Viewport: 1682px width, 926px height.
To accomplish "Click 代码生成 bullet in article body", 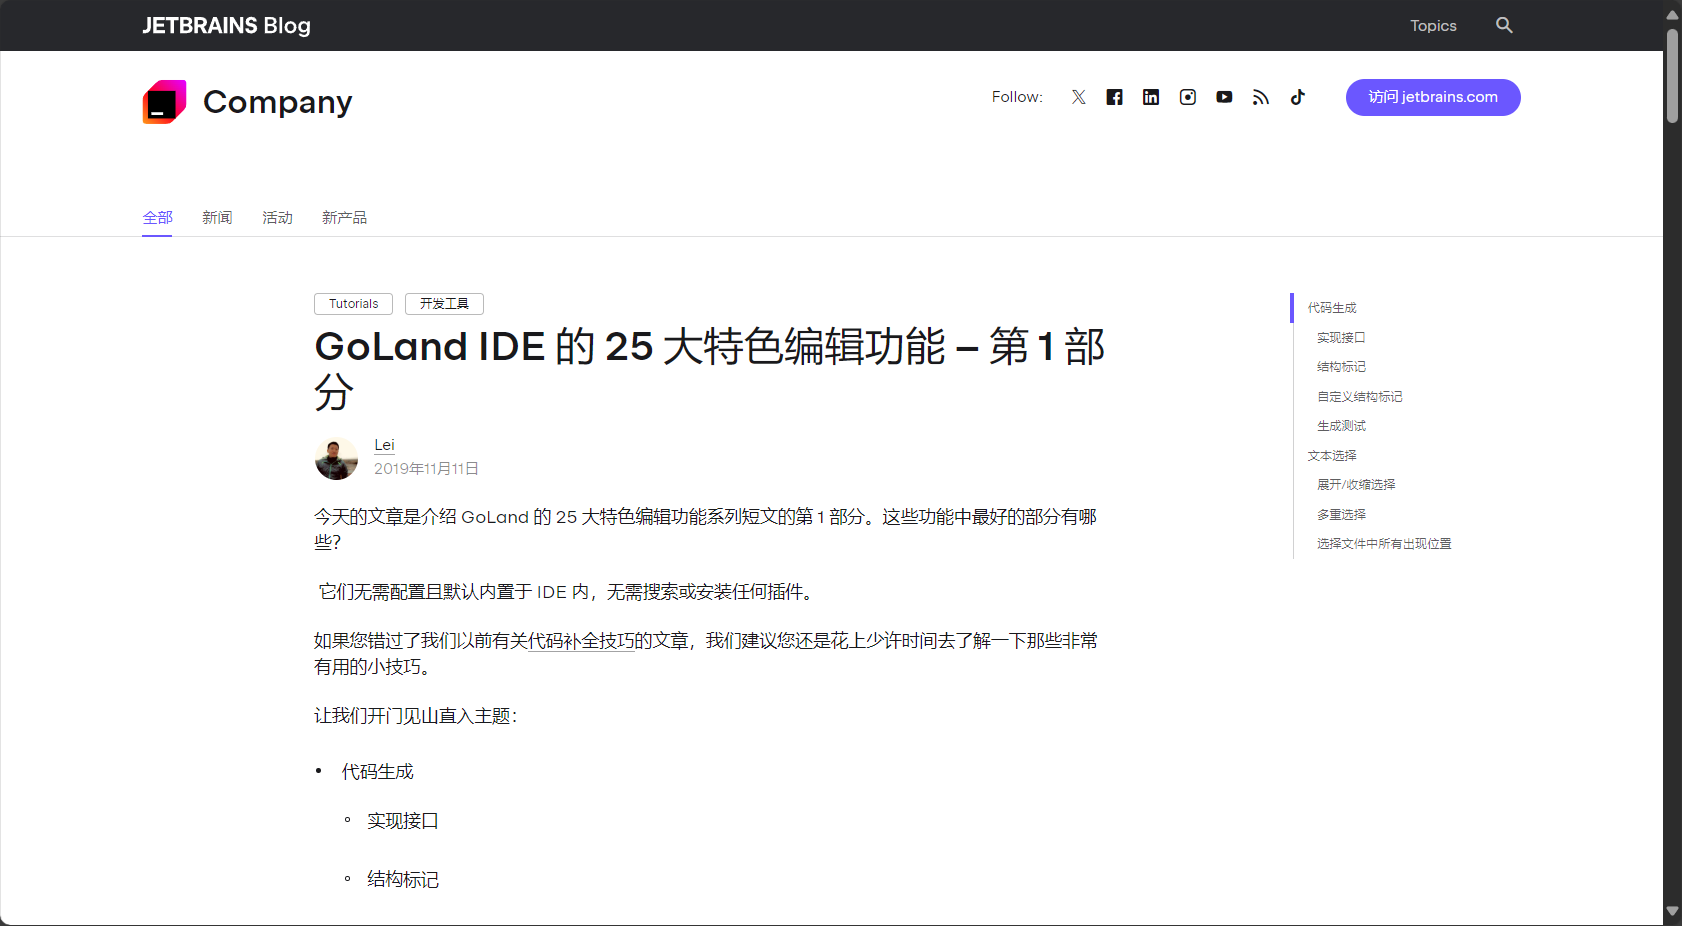I will click(377, 772).
